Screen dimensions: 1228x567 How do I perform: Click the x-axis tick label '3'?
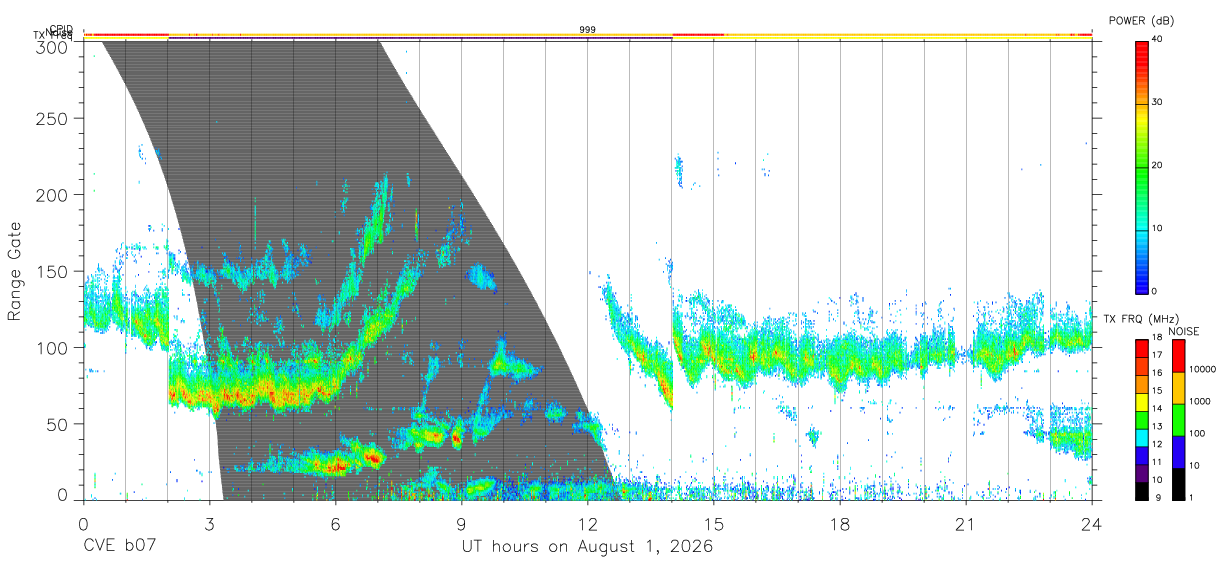[209, 524]
